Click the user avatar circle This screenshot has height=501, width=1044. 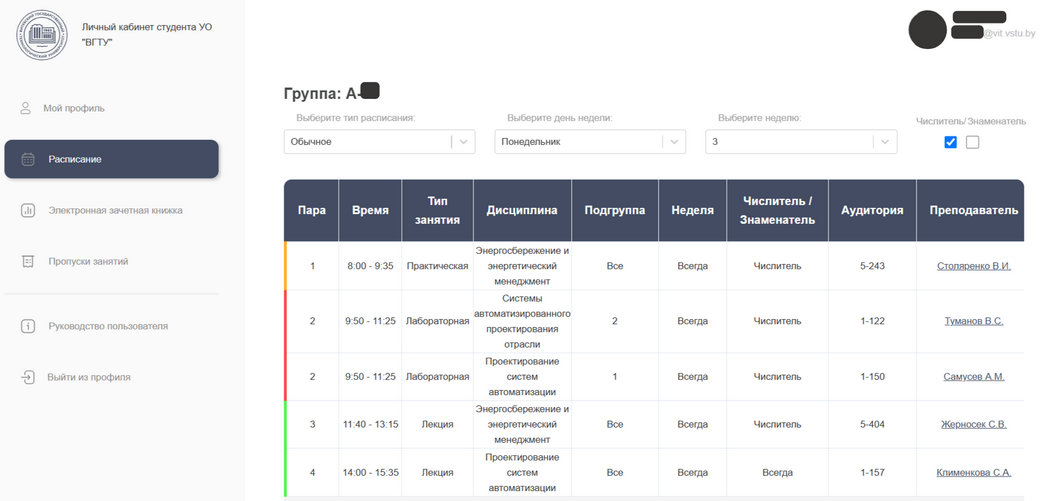tap(927, 29)
